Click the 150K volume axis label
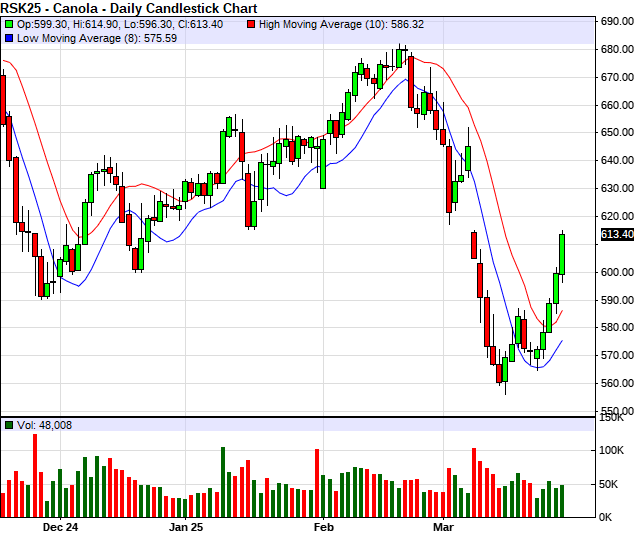This screenshot has width=640, height=536. pos(612,418)
